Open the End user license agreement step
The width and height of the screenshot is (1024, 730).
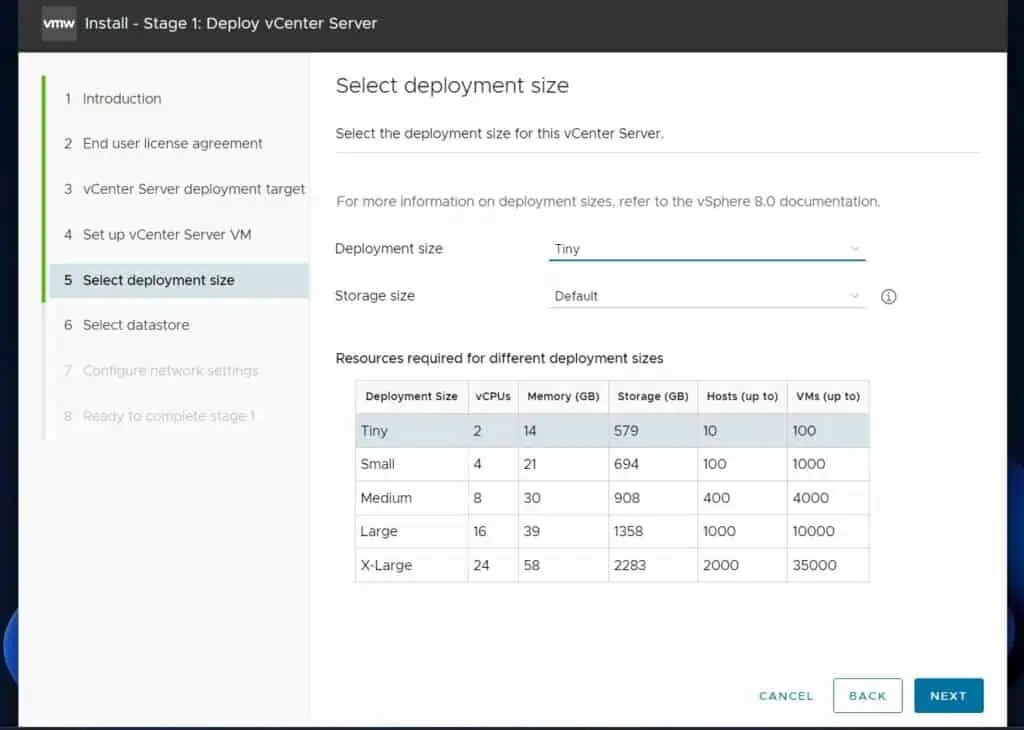(x=172, y=143)
